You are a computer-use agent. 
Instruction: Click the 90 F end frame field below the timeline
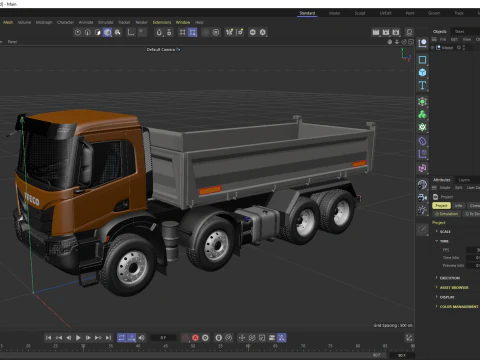coord(401,355)
